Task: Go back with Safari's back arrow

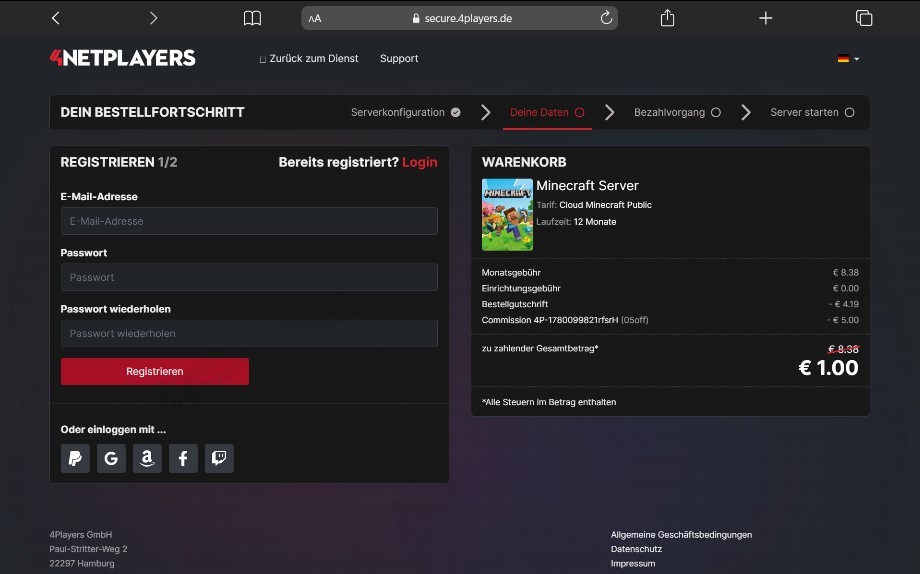Action: coord(56,18)
